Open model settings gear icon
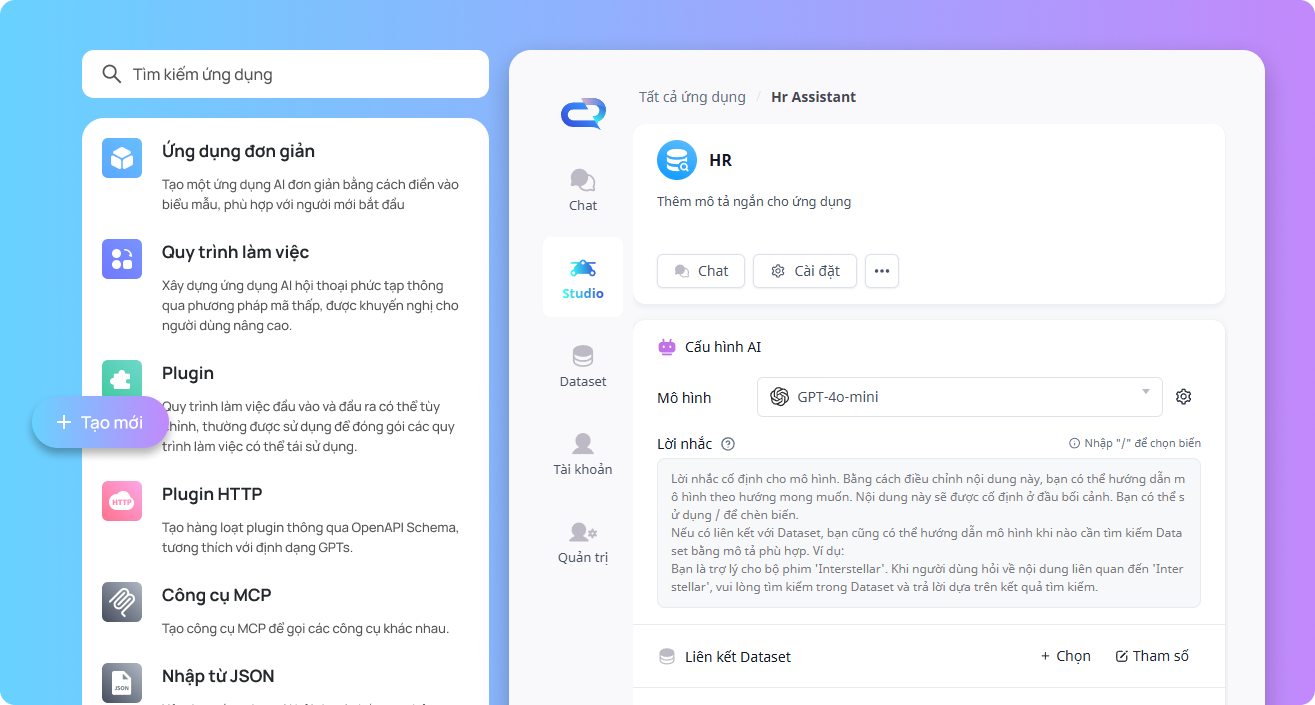This screenshot has width=1315, height=705. [x=1183, y=397]
